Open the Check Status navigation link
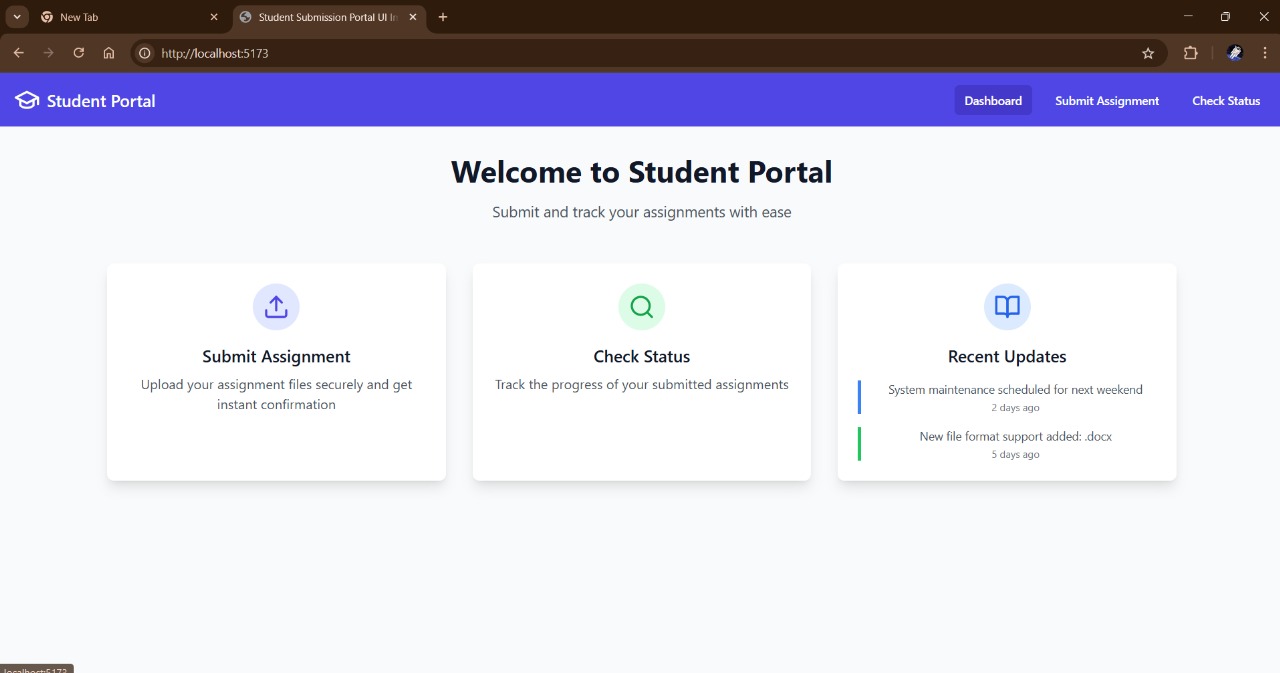The image size is (1280, 673). point(1226,100)
